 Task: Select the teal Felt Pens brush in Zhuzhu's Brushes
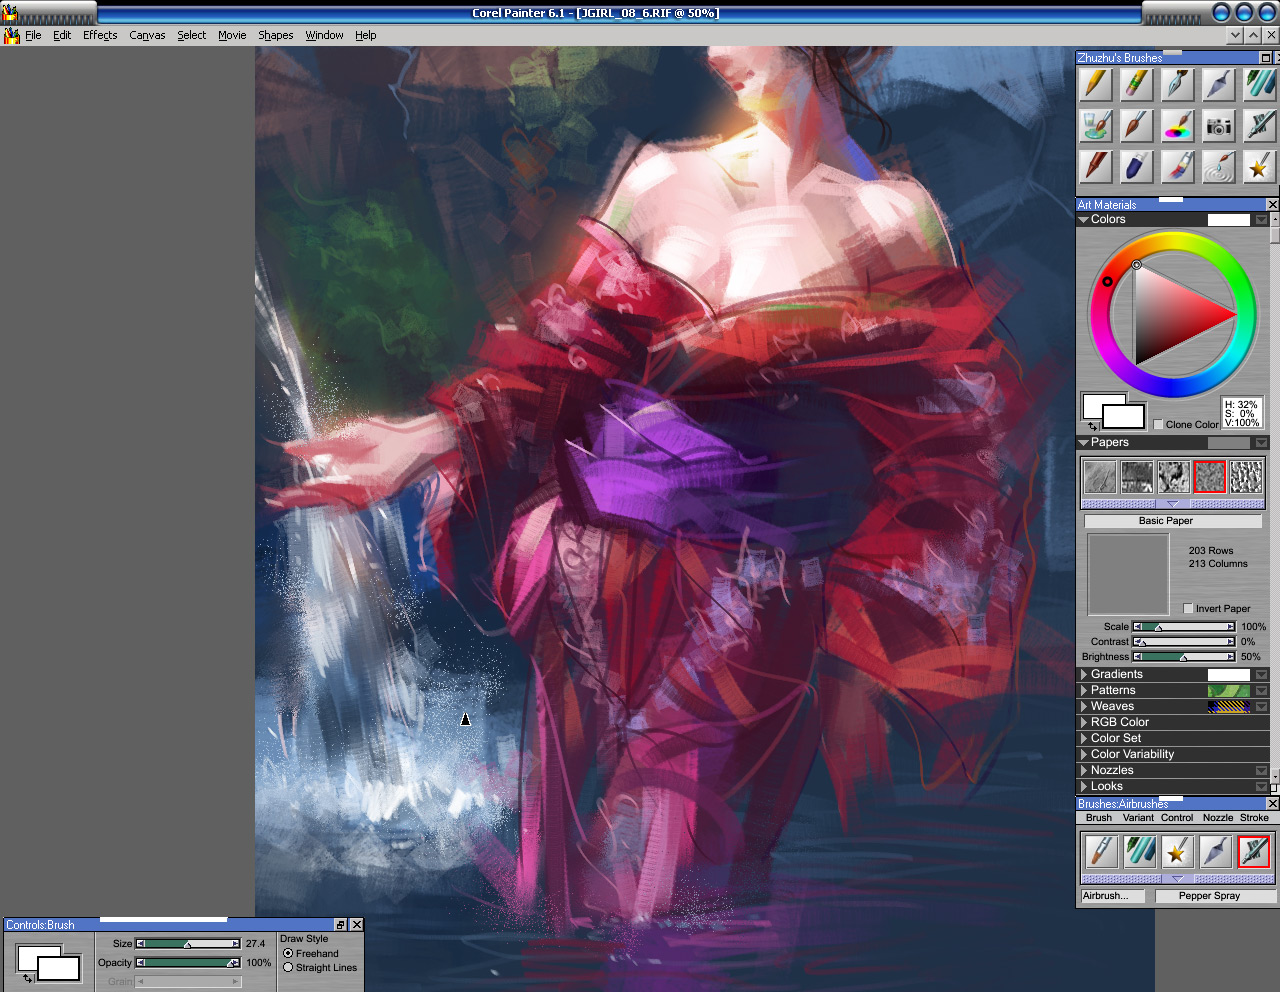(x=1259, y=85)
